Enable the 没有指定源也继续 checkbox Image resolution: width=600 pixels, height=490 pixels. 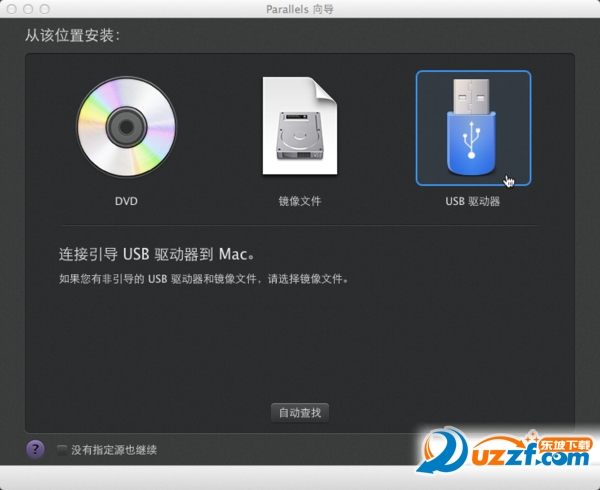[x=63, y=450]
